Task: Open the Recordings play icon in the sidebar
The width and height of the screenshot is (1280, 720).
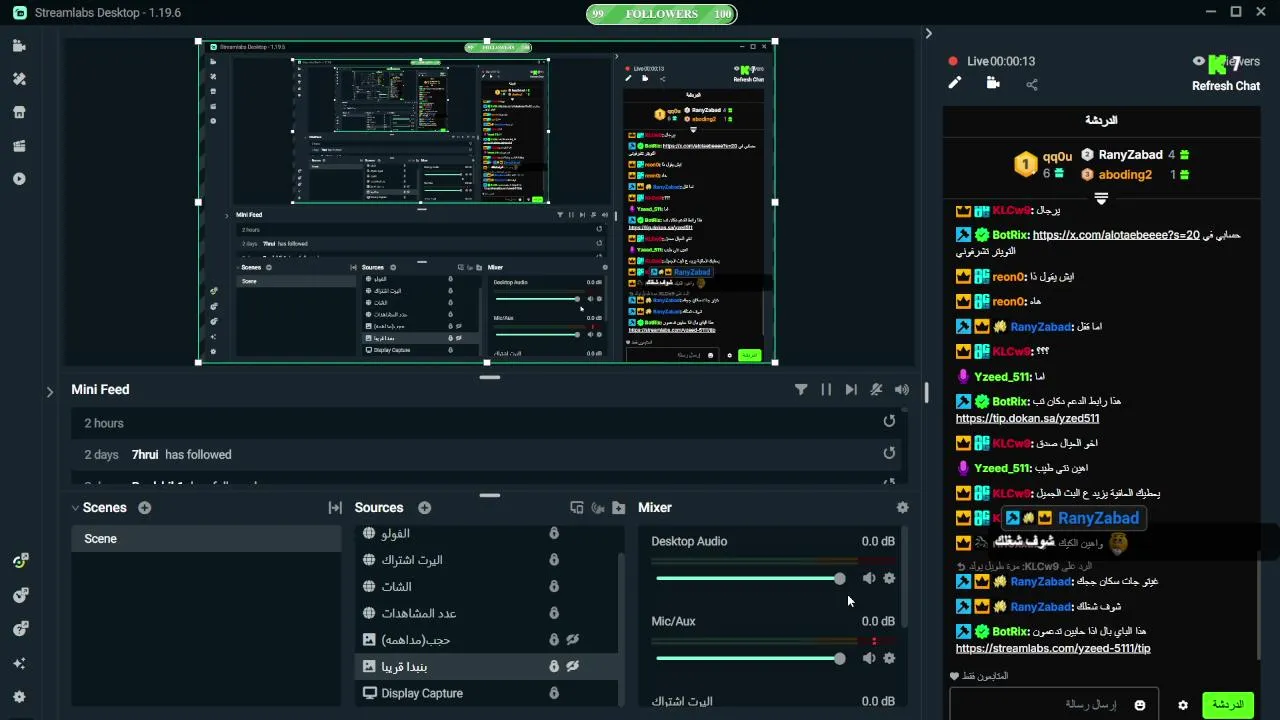Action: tap(19, 179)
